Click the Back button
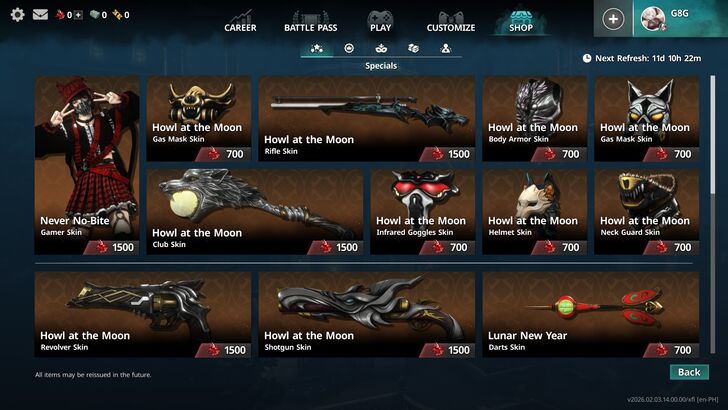This screenshot has height=410, width=728. [689, 372]
